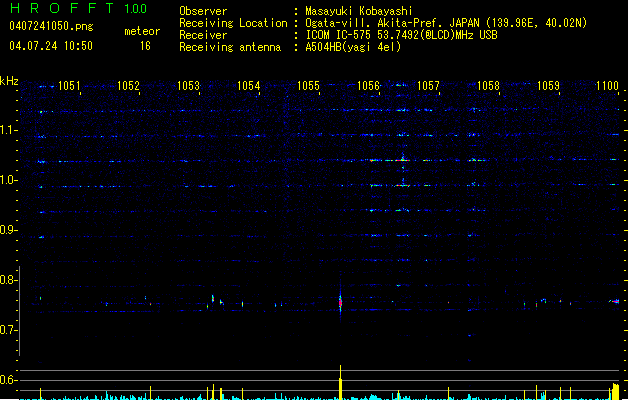Click the 1053 time marker
Viewport: 629px width, 400px height.
click(x=188, y=85)
